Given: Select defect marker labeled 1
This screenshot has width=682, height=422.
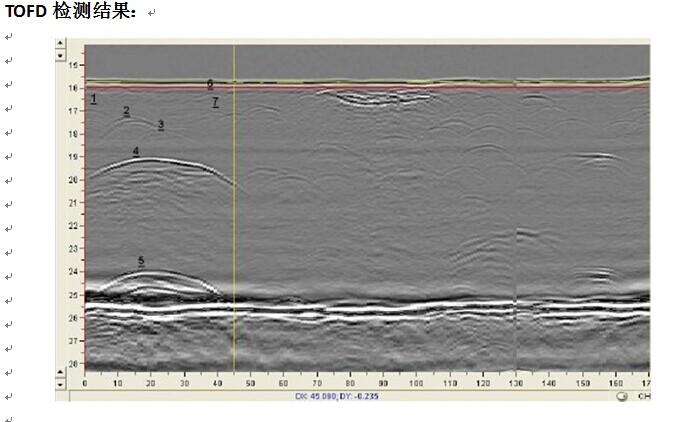Looking at the screenshot, I should pyautogui.click(x=94, y=99).
